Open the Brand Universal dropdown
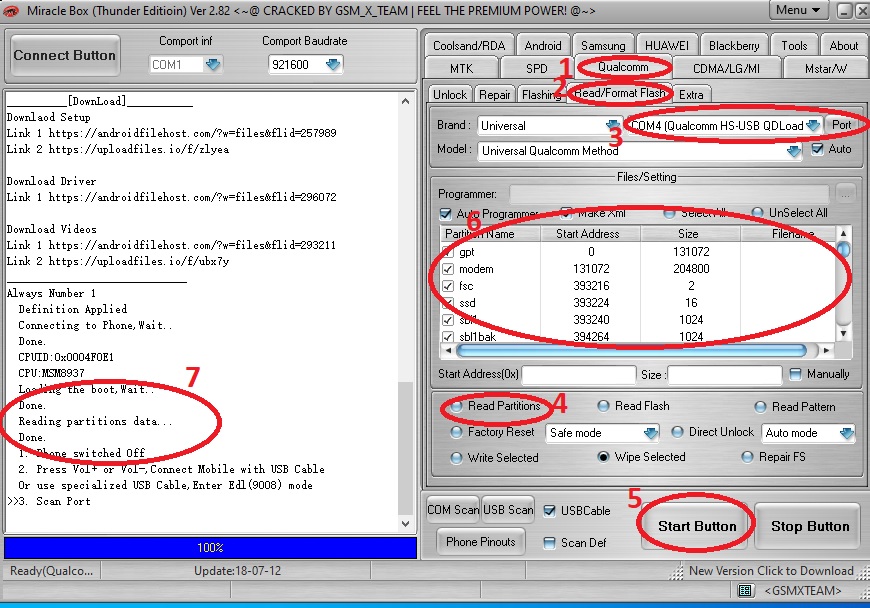Viewport: 870px width, 608px height. pos(613,126)
